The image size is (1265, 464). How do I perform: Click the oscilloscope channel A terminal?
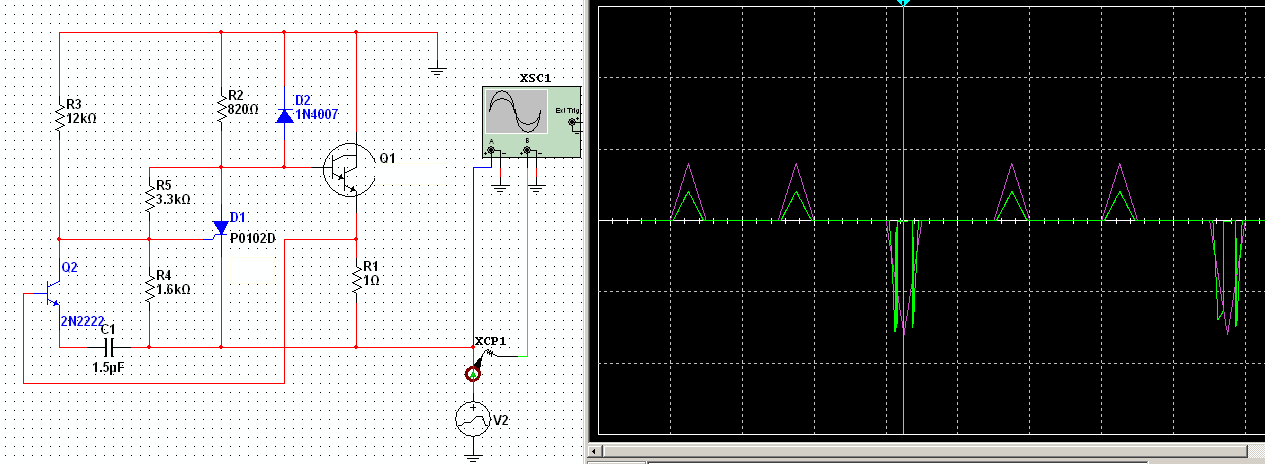pos(491,152)
